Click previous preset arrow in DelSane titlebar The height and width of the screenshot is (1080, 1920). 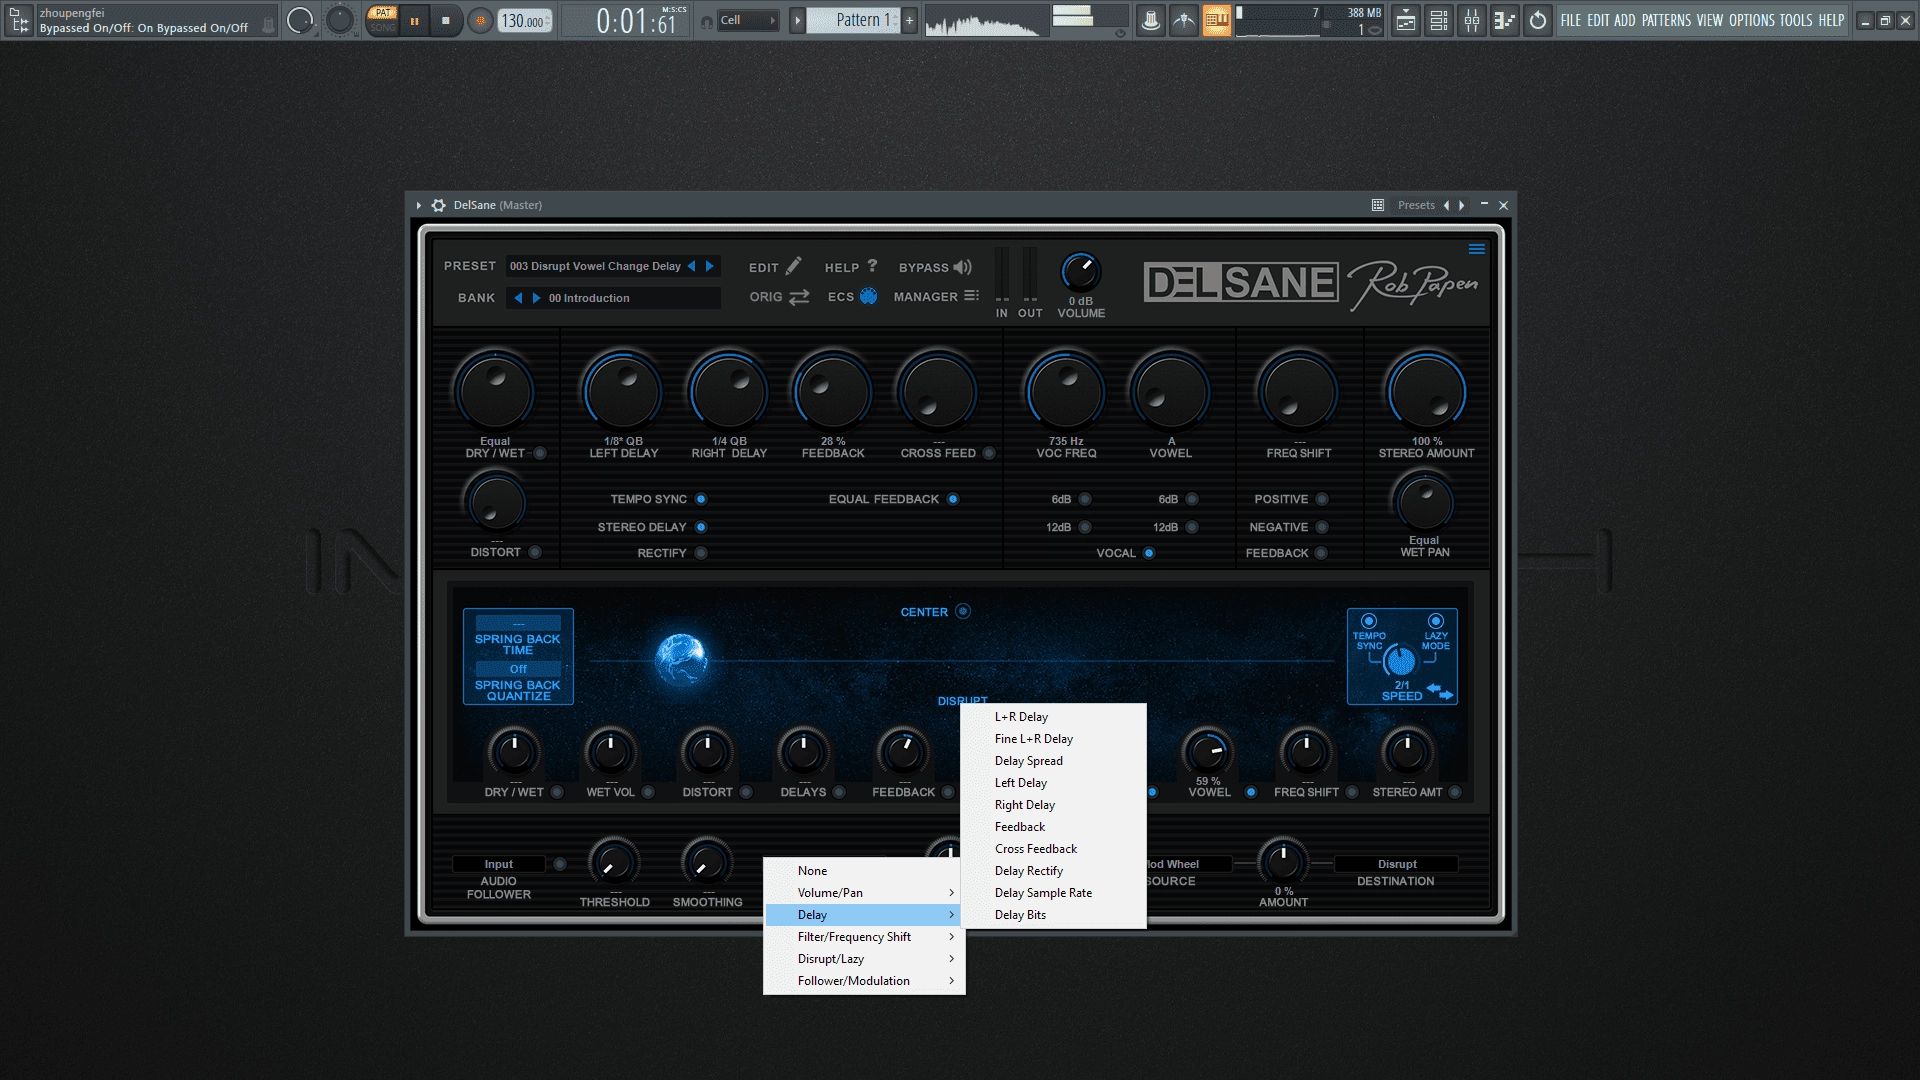pos(1446,205)
